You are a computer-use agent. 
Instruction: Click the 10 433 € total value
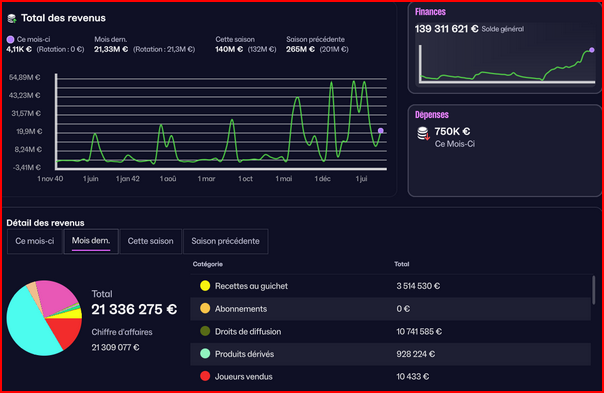point(413,376)
